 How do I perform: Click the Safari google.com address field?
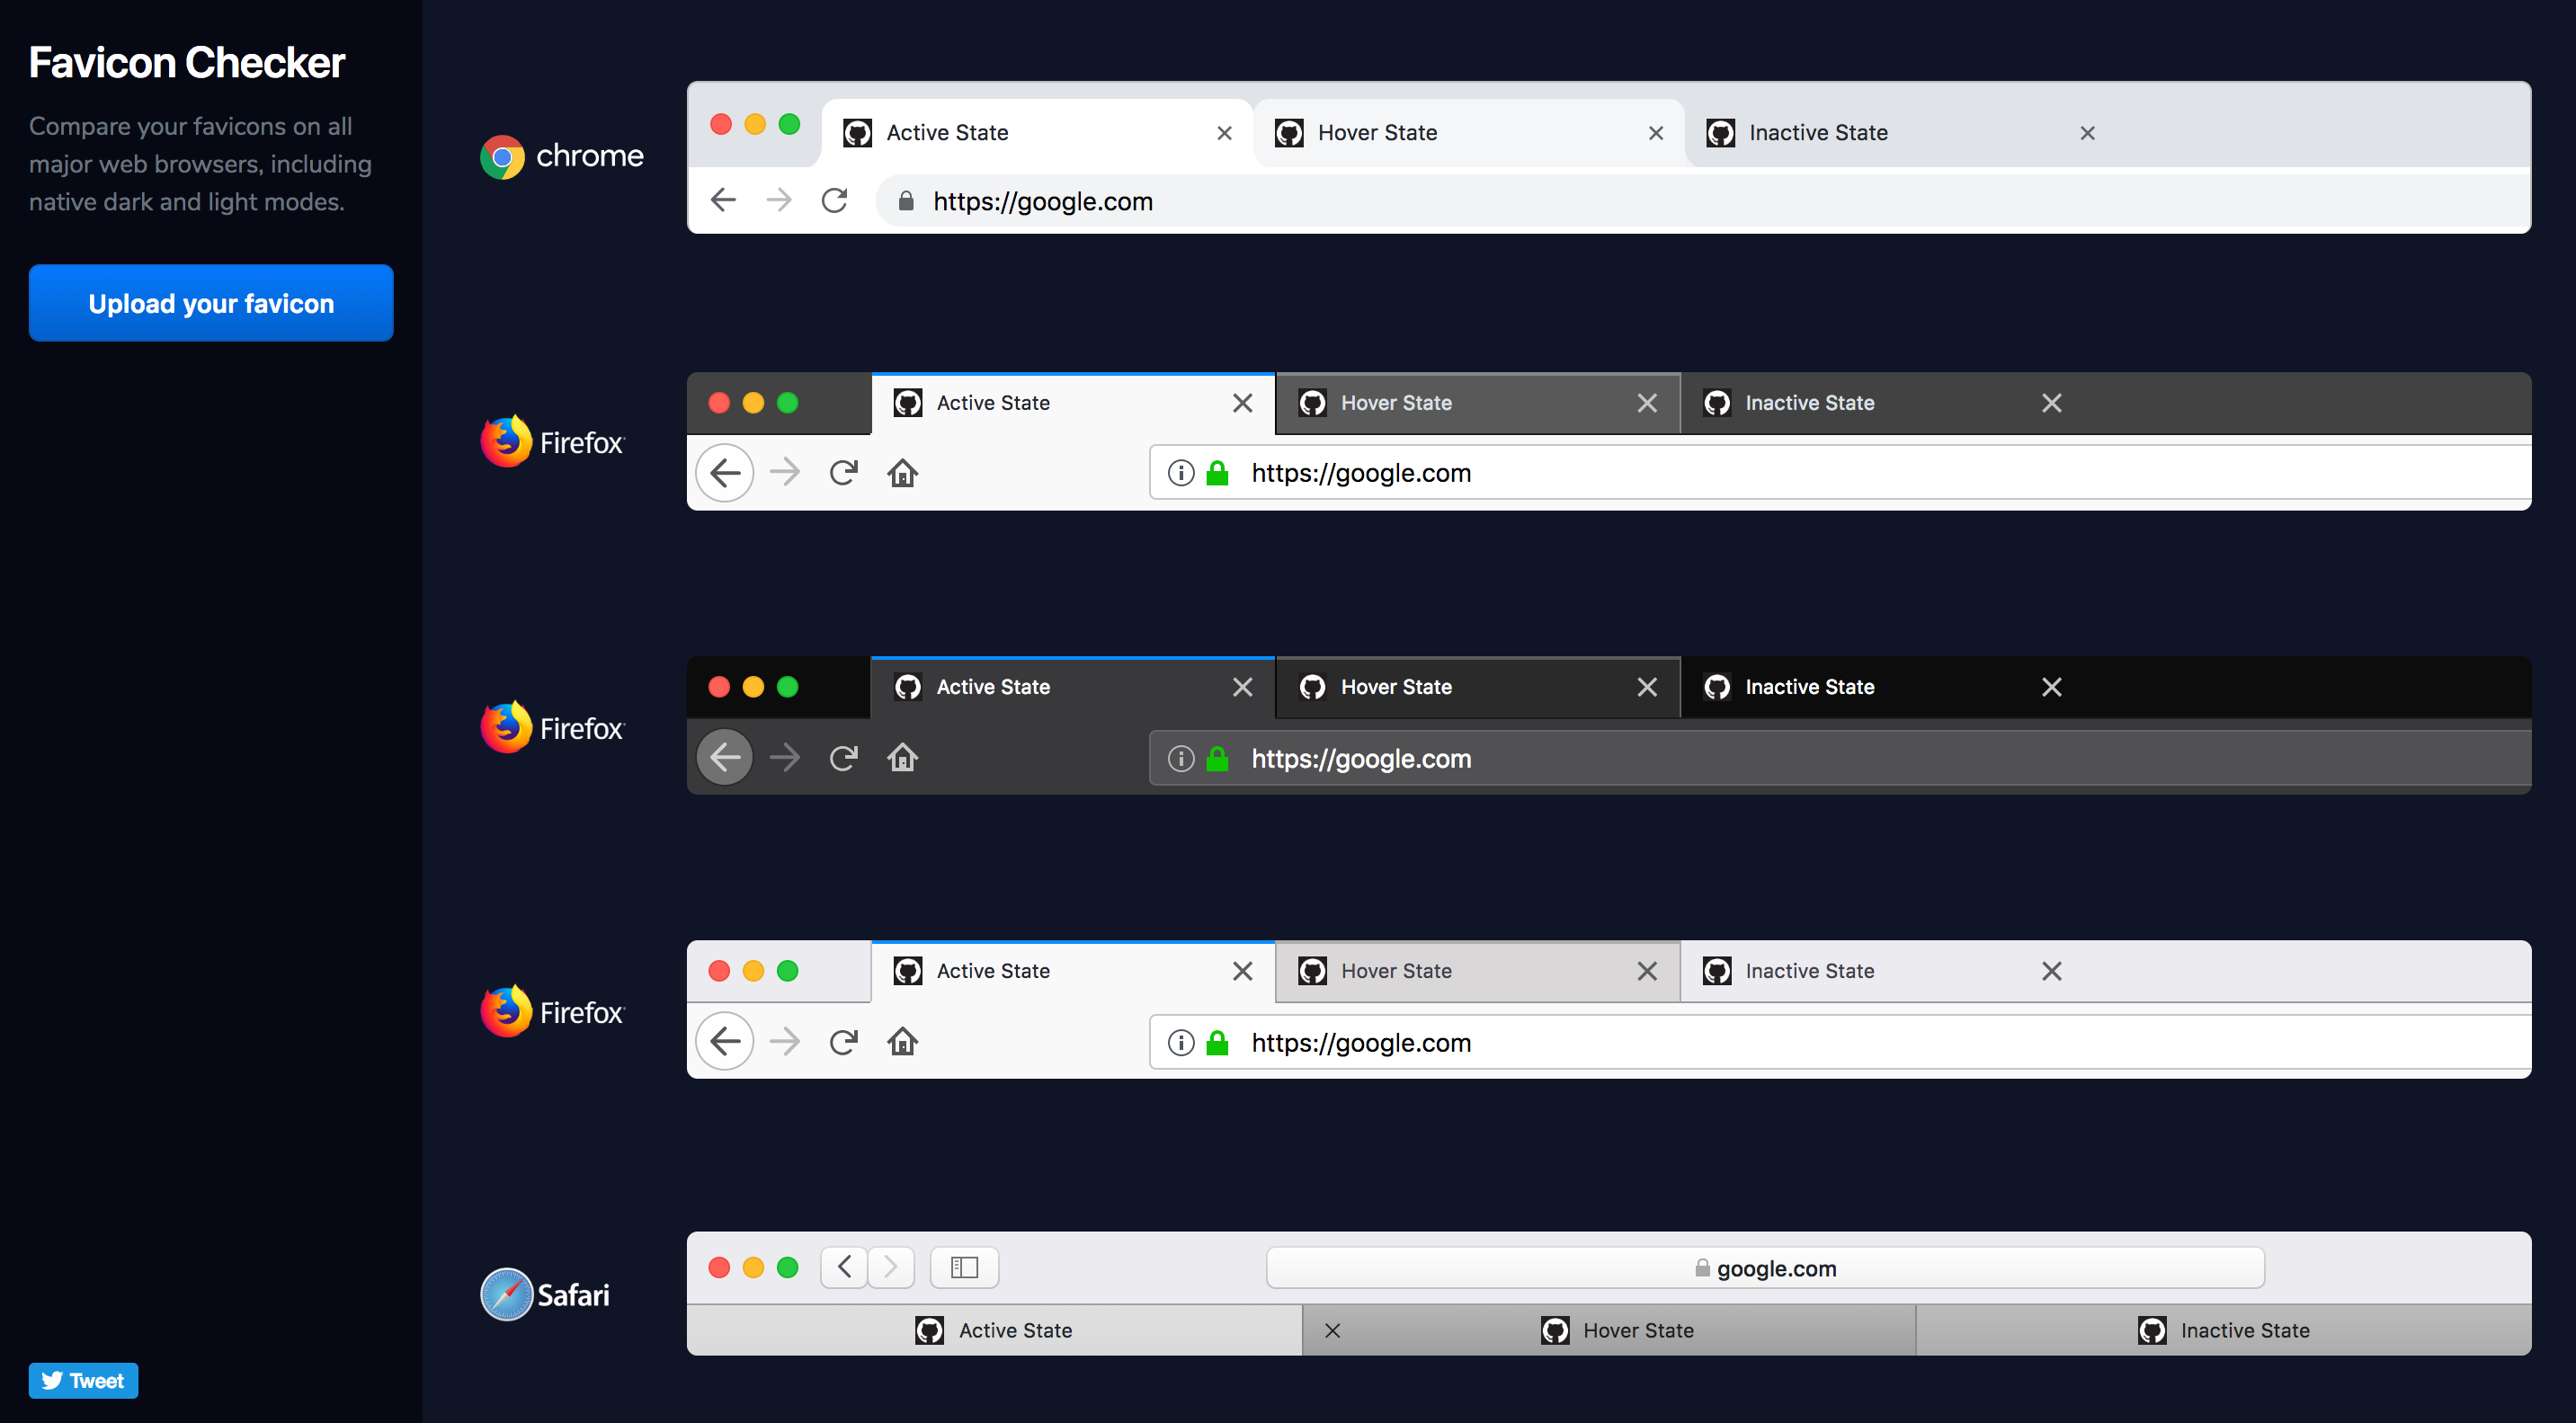tap(1765, 1268)
